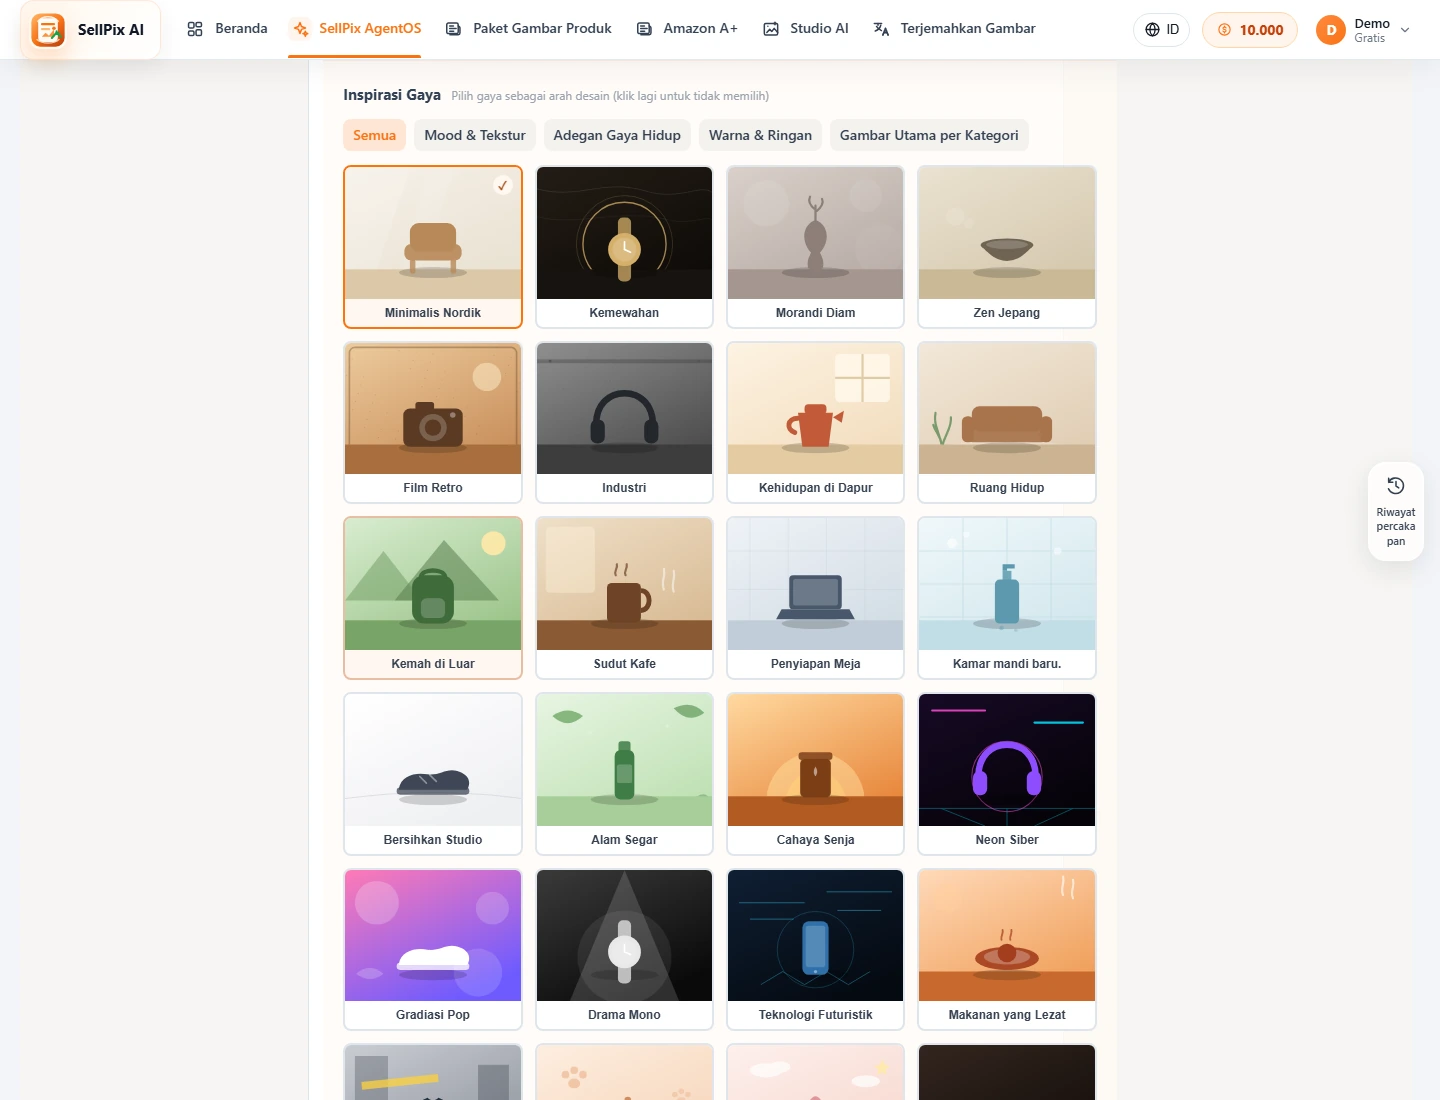Choose the Morandi Diam style card

(816, 247)
